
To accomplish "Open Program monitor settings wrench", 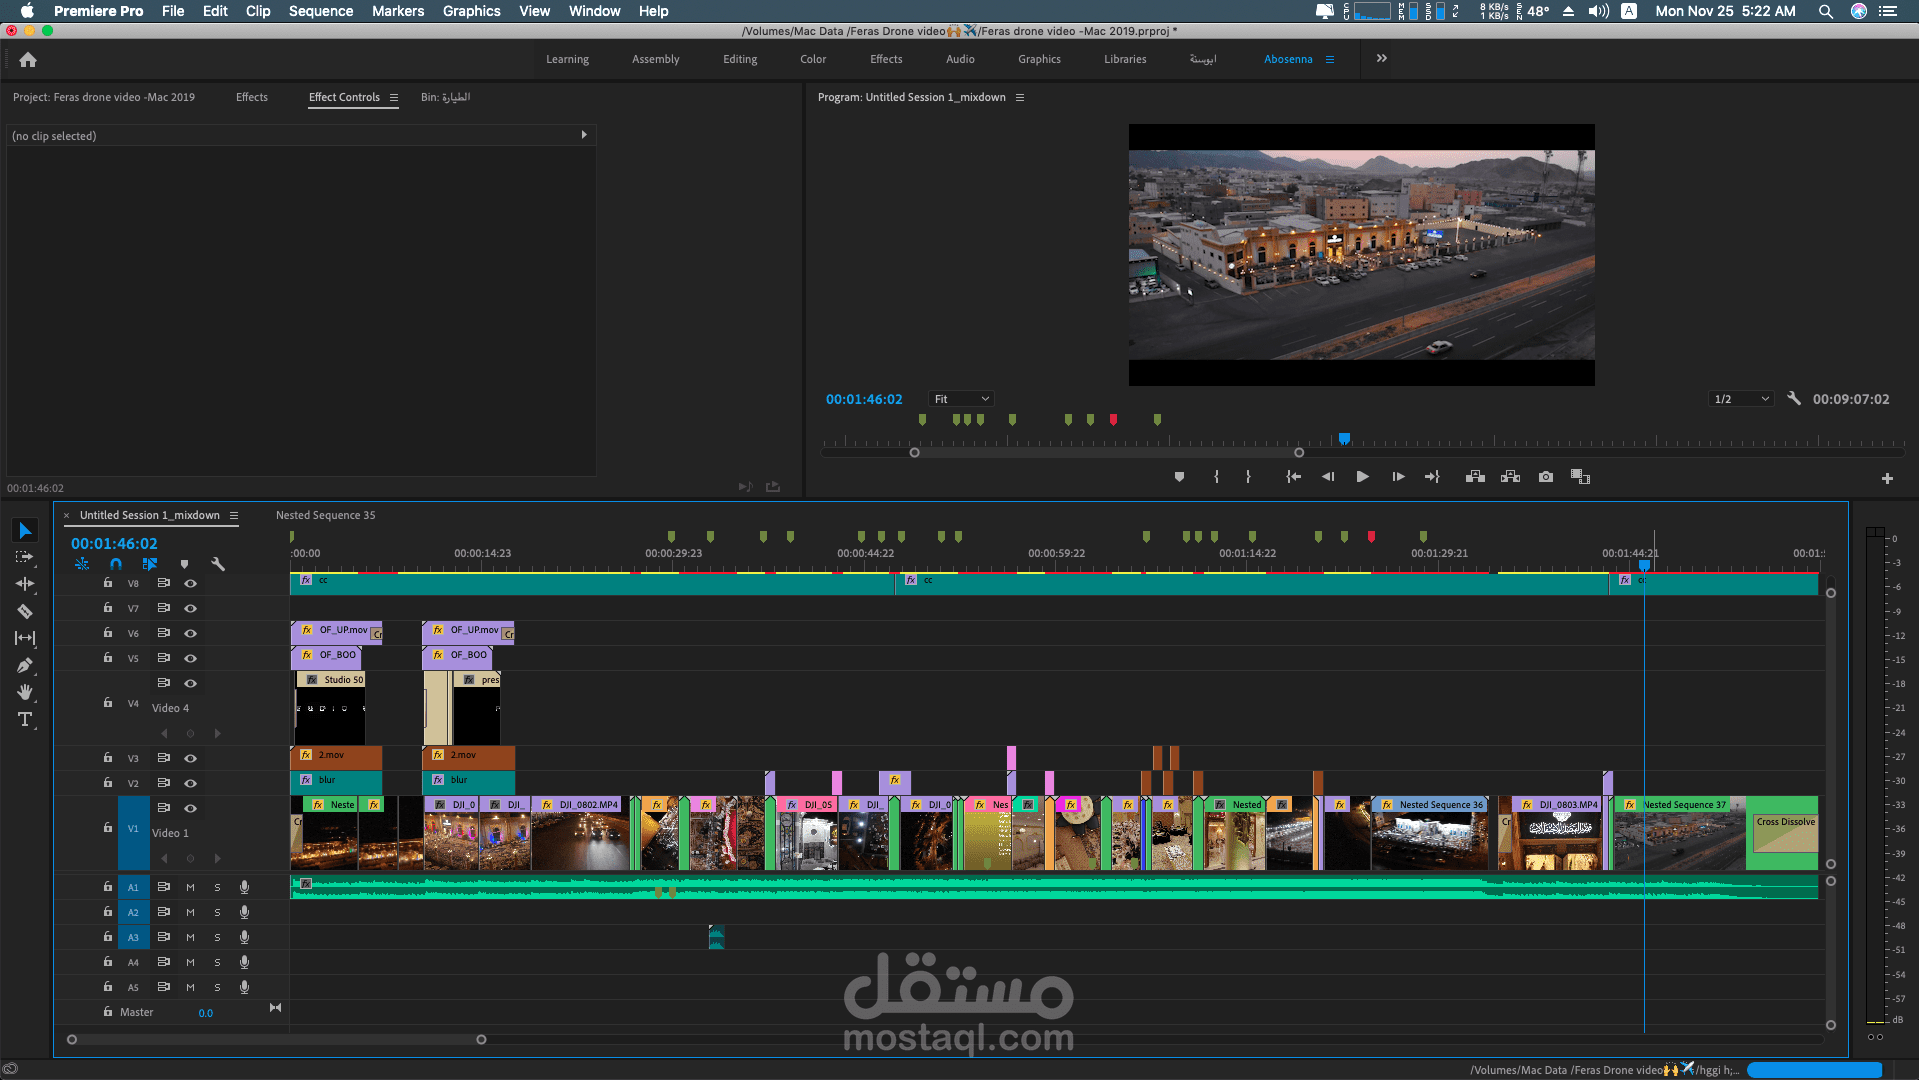I will [1794, 398].
